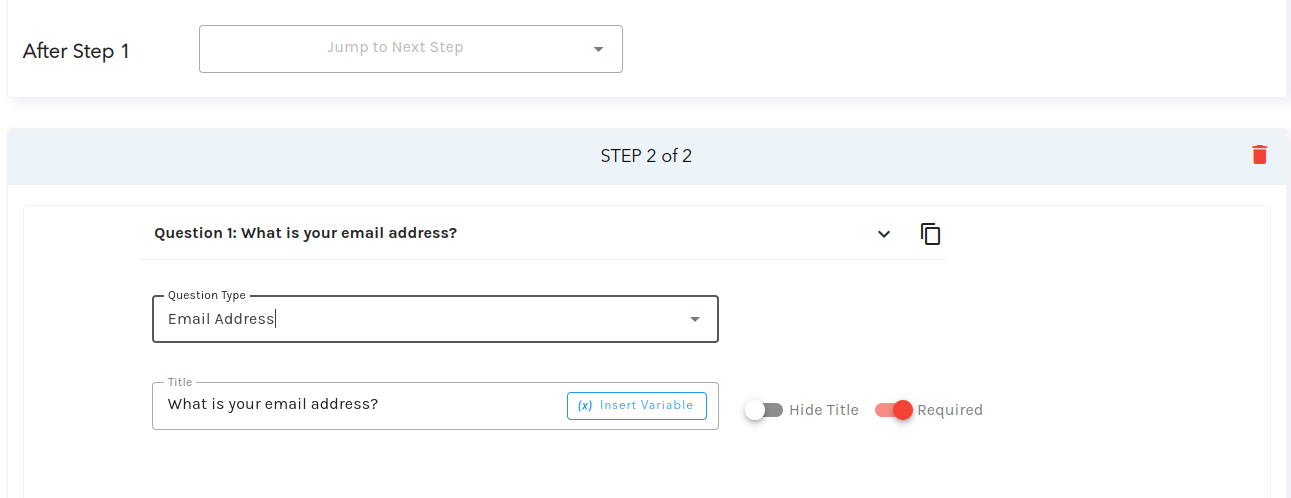Image resolution: width=1291 pixels, height=498 pixels.
Task: Enable the Hide Title toggle
Action: 764,410
